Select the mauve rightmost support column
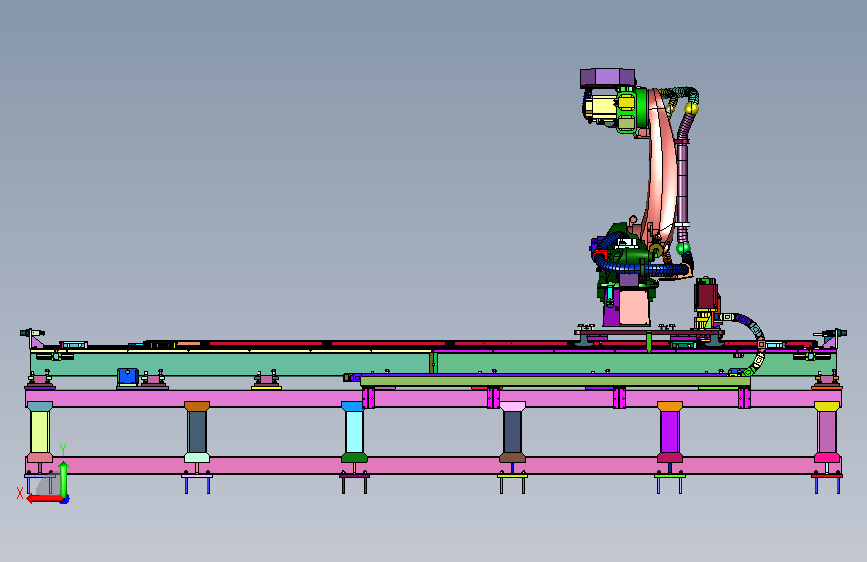 [x=827, y=432]
